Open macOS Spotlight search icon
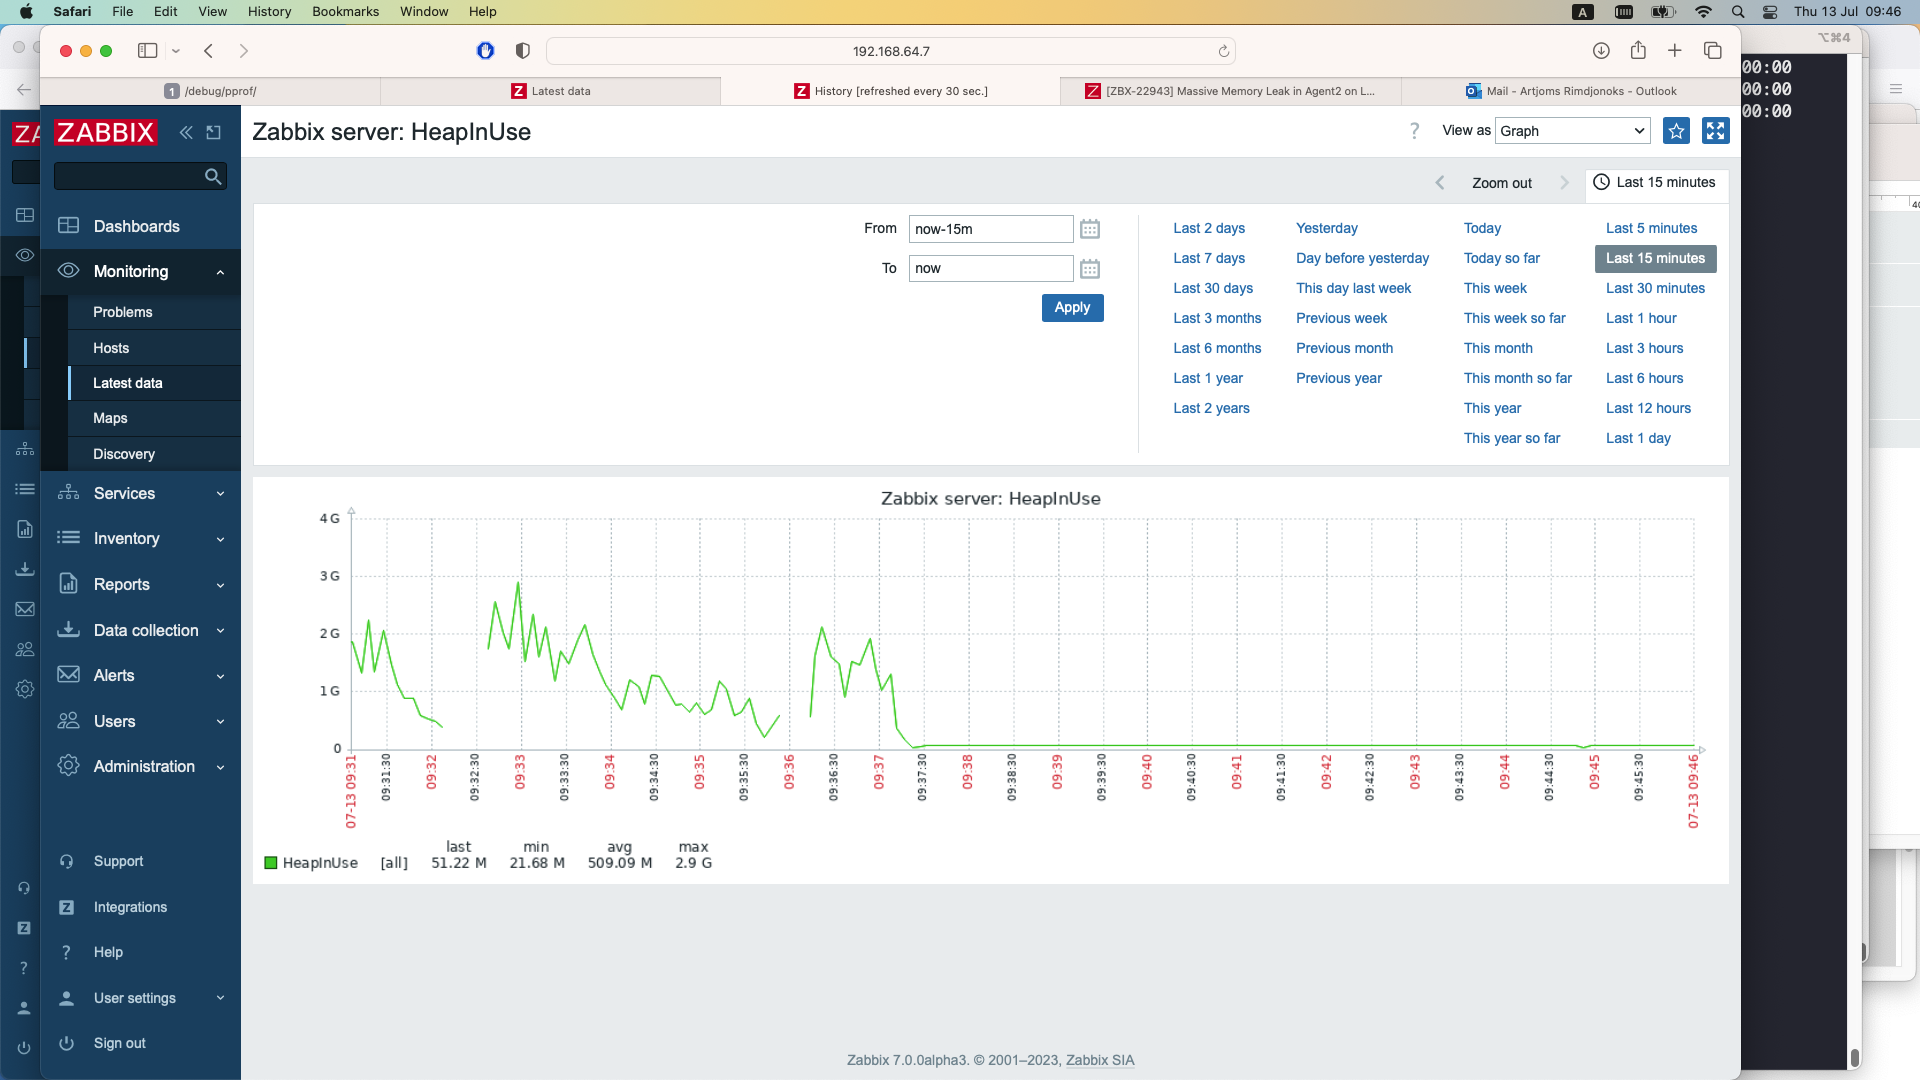This screenshot has height=1080, width=1920. click(1738, 12)
